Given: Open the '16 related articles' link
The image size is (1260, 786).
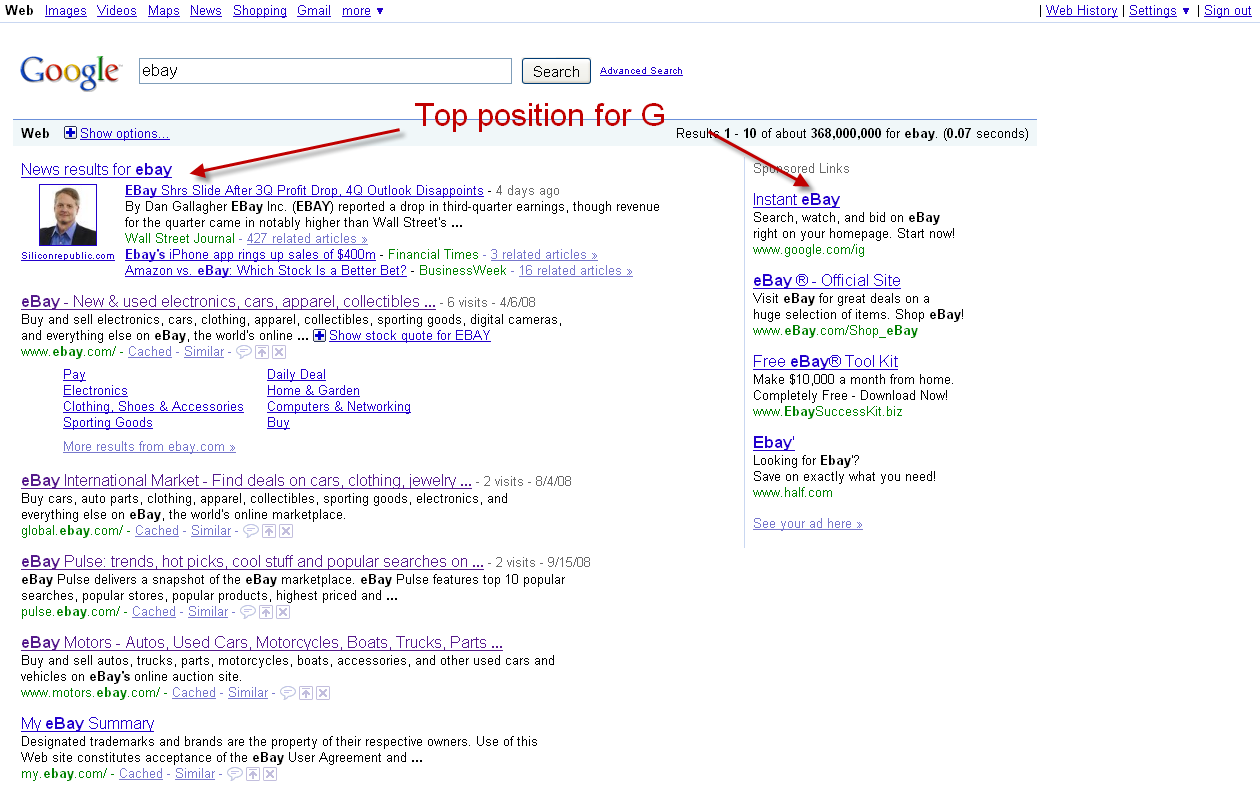Looking at the screenshot, I should tap(576, 271).
